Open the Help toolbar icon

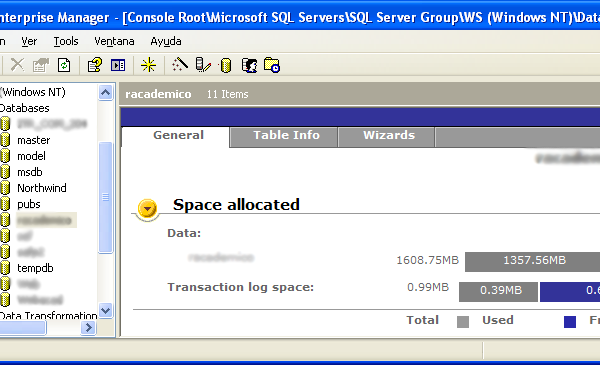[x=95, y=65]
